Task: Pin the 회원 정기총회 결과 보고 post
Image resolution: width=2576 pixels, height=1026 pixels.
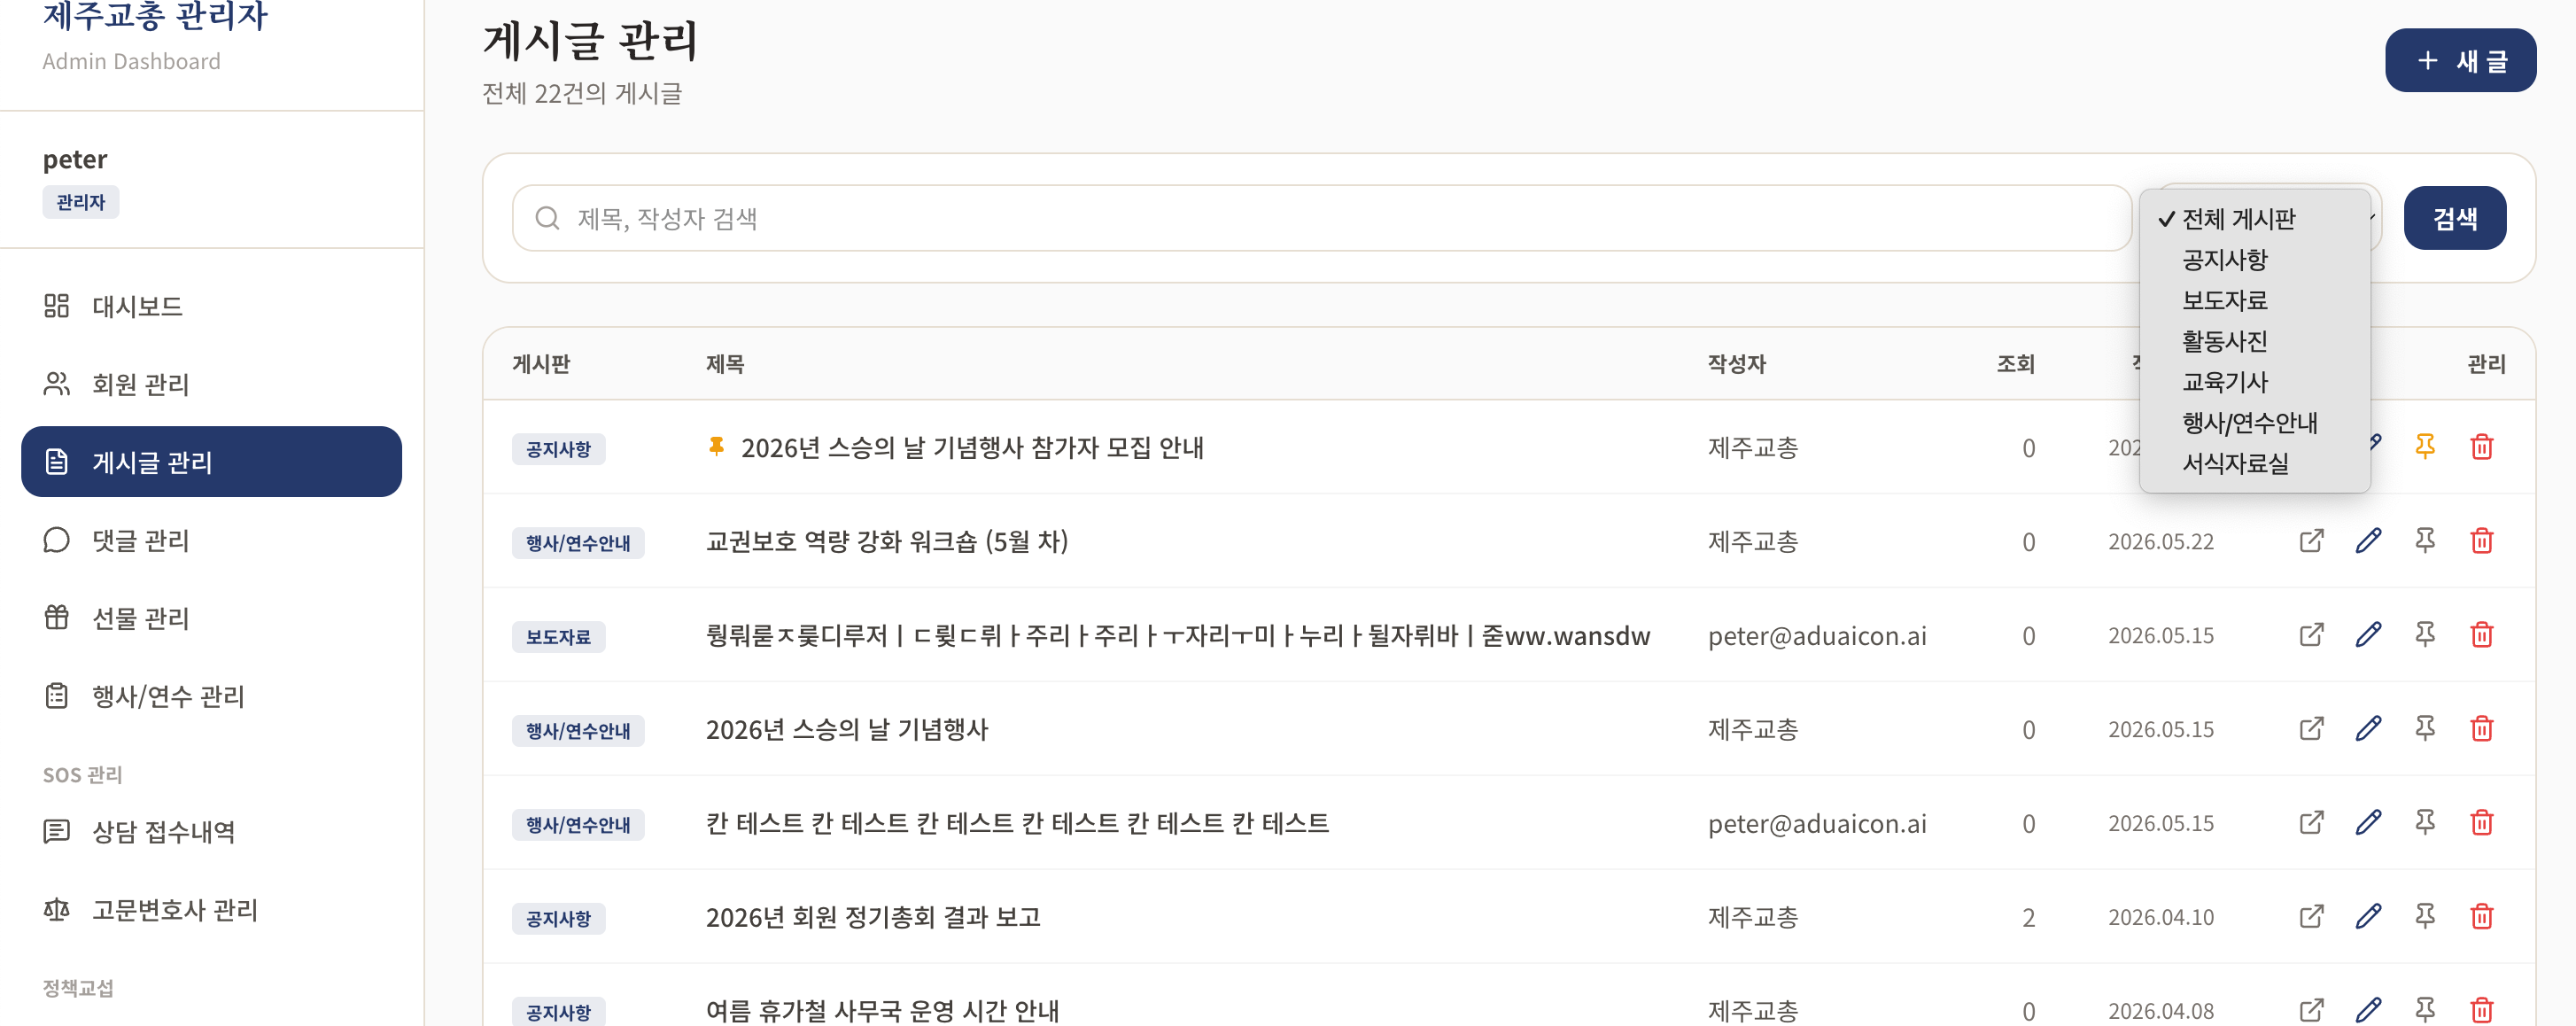Action: pyautogui.click(x=2424, y=917)
